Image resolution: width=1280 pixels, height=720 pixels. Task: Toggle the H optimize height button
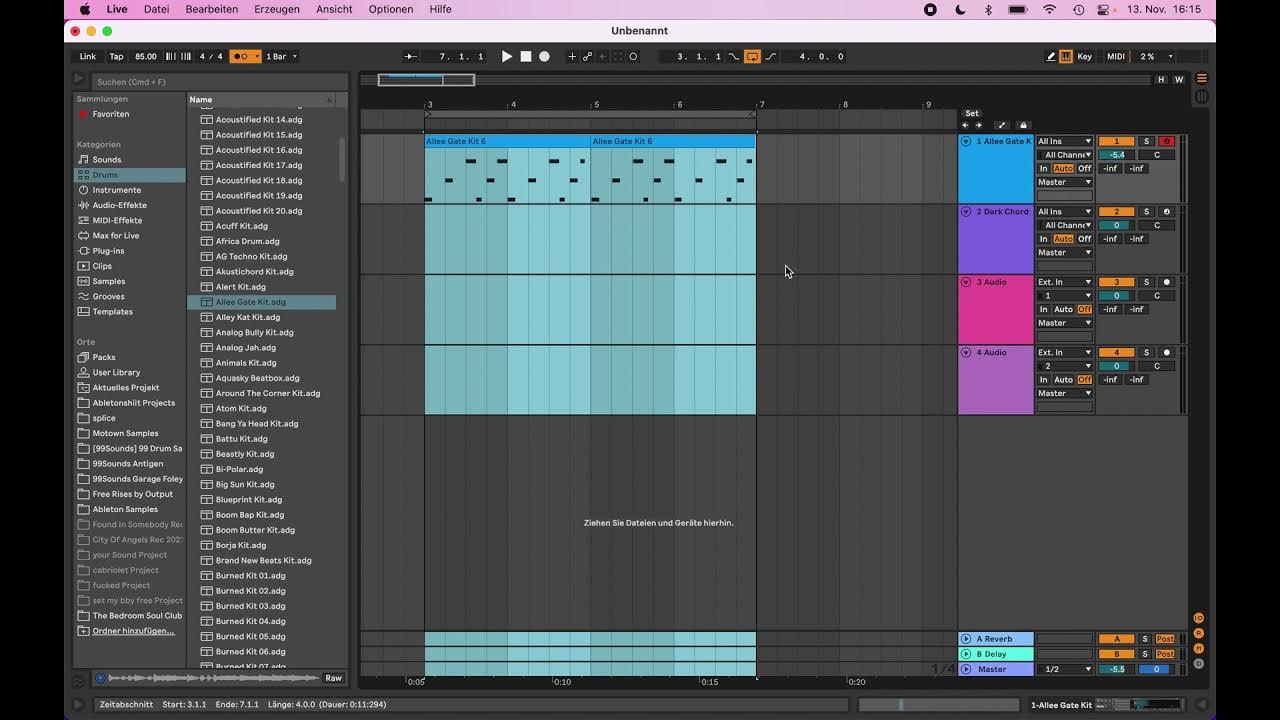pyautogui.click(x=1161, y=80)
